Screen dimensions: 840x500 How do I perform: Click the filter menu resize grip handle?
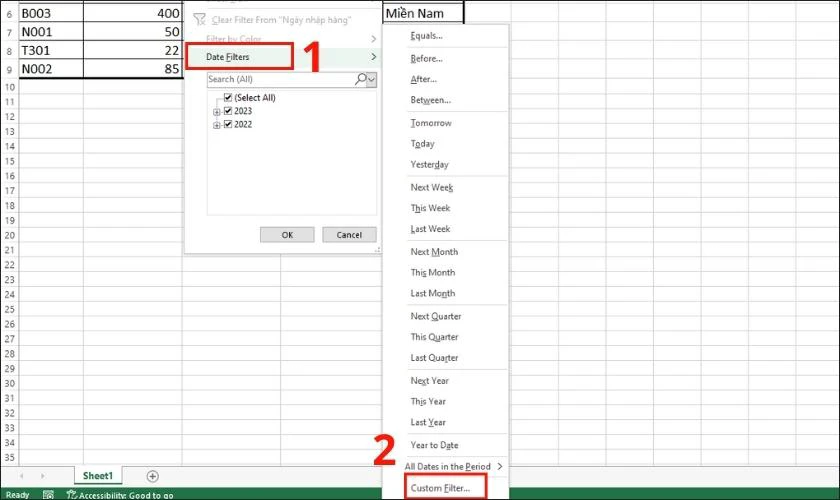point(378,250)
